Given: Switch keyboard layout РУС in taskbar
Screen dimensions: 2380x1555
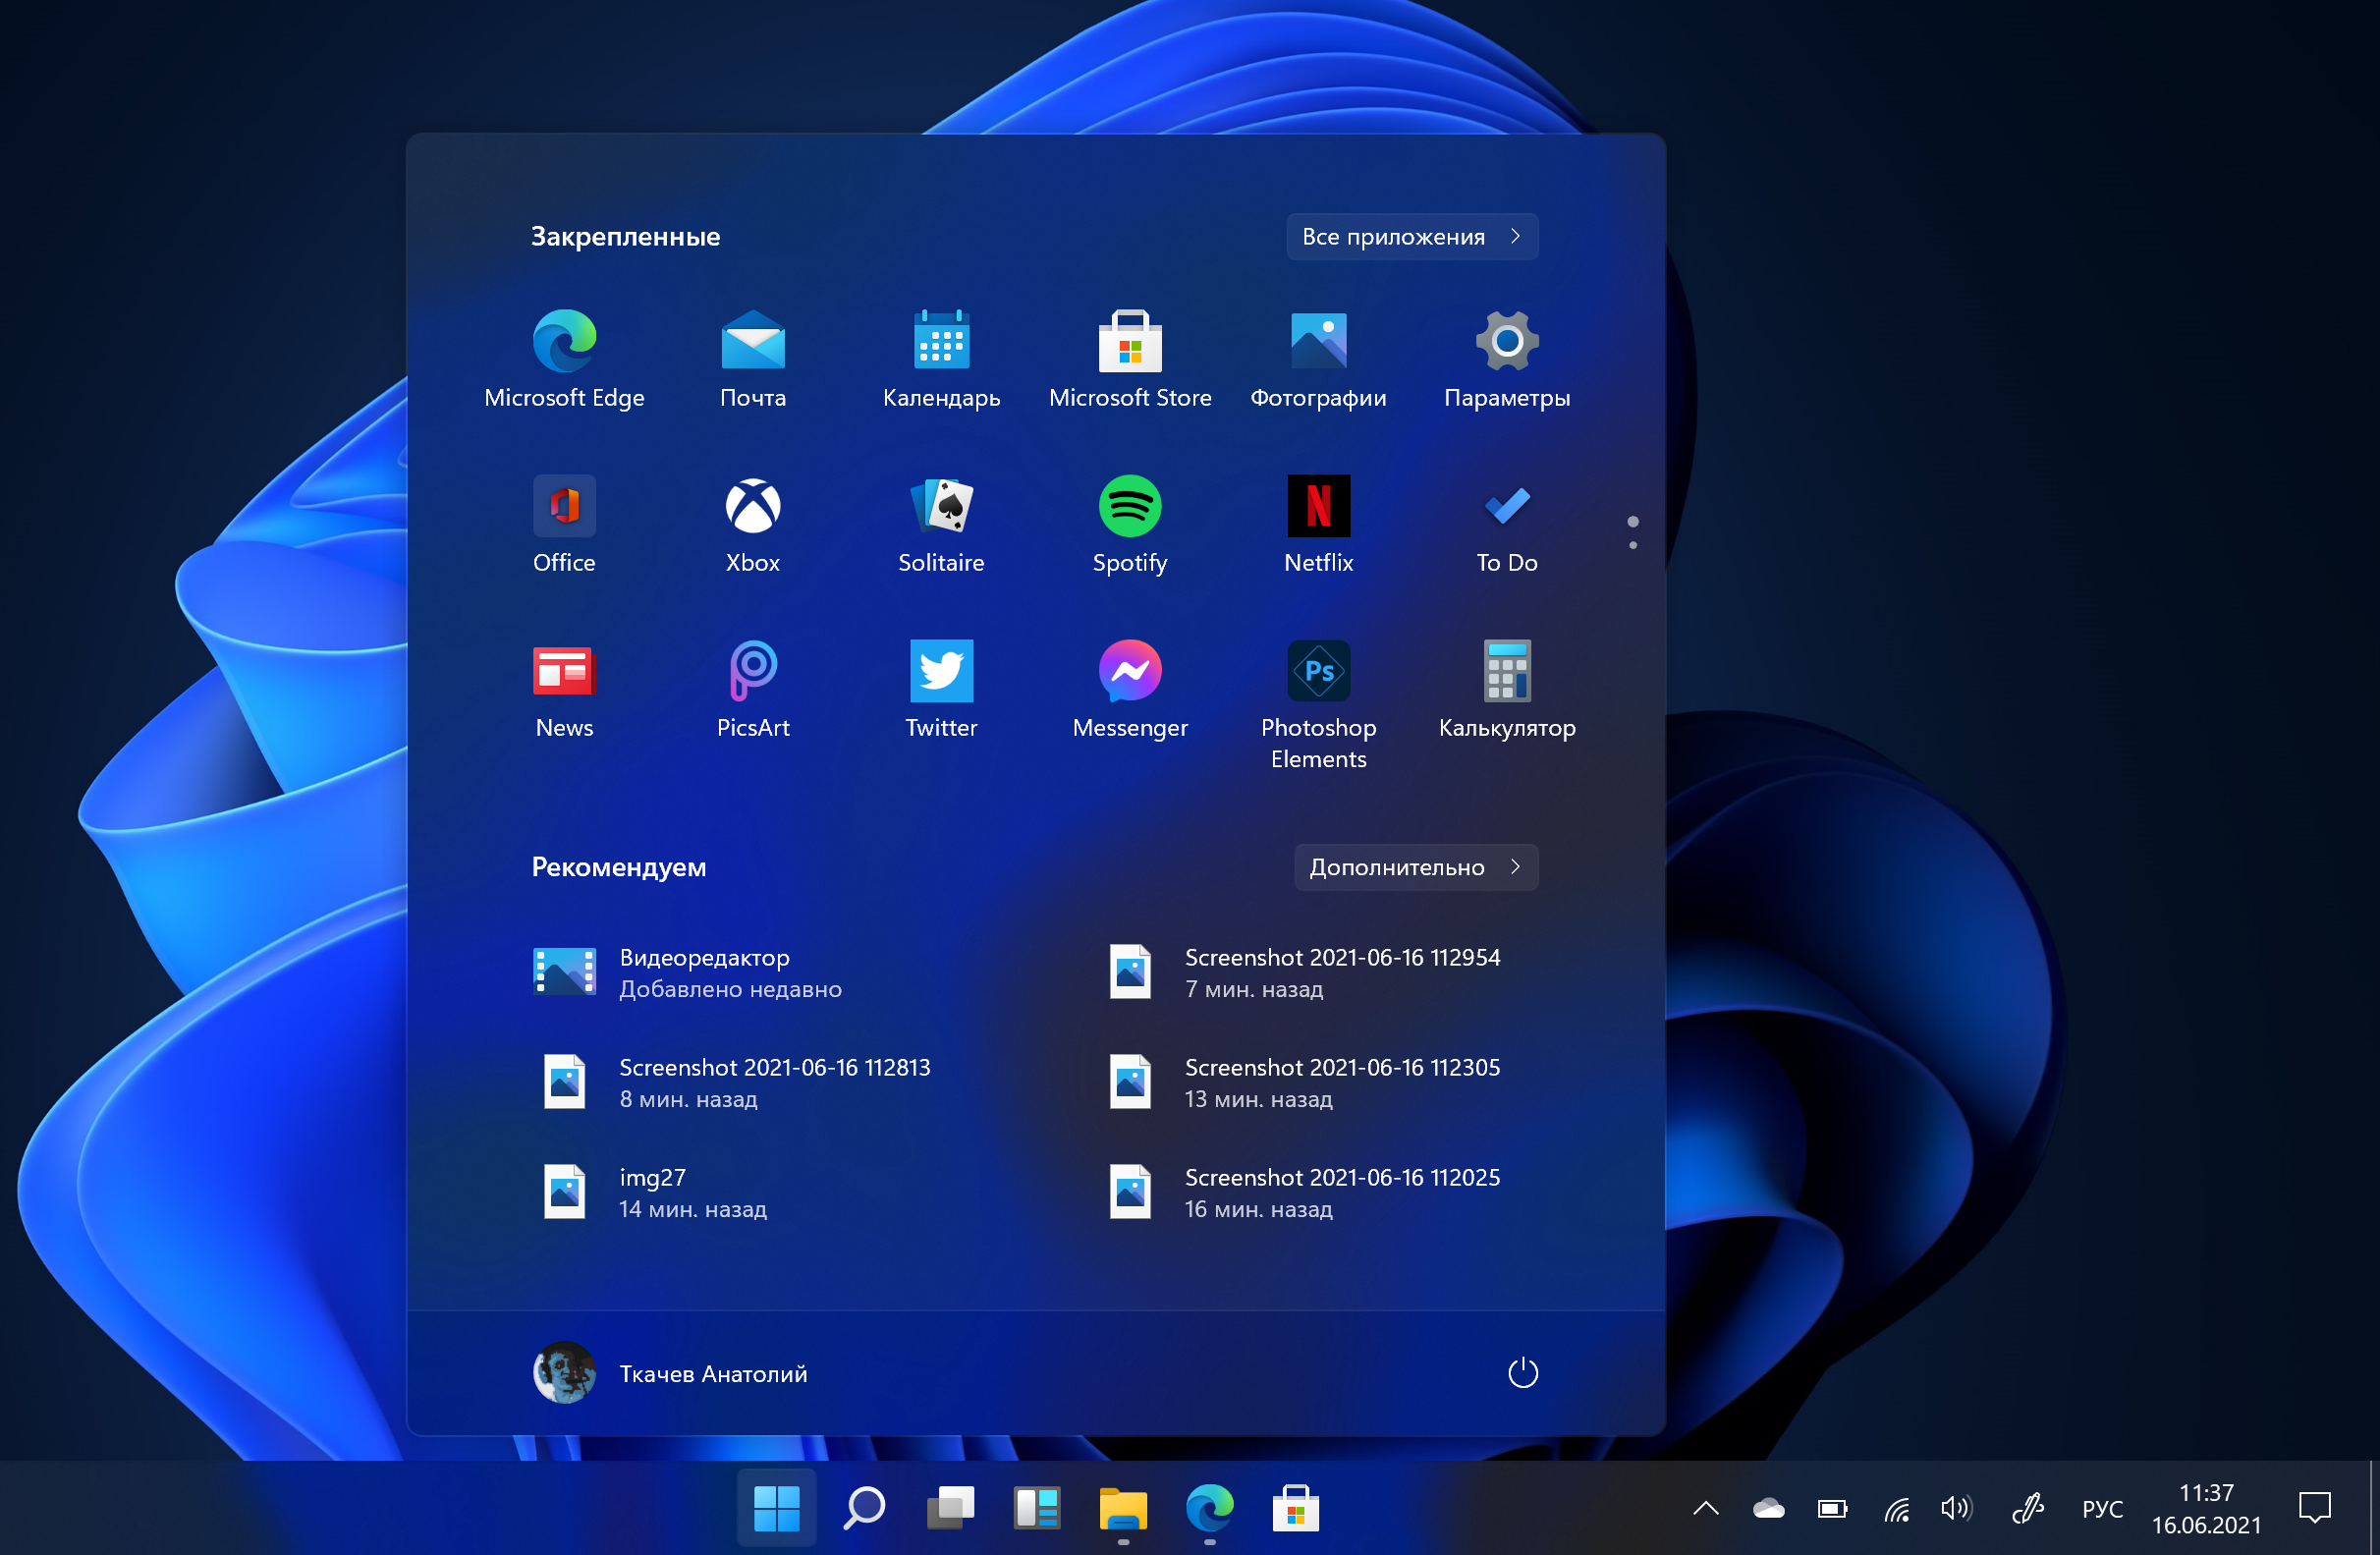Looking at the screenshot, I should click(x=2101, y=1505).
